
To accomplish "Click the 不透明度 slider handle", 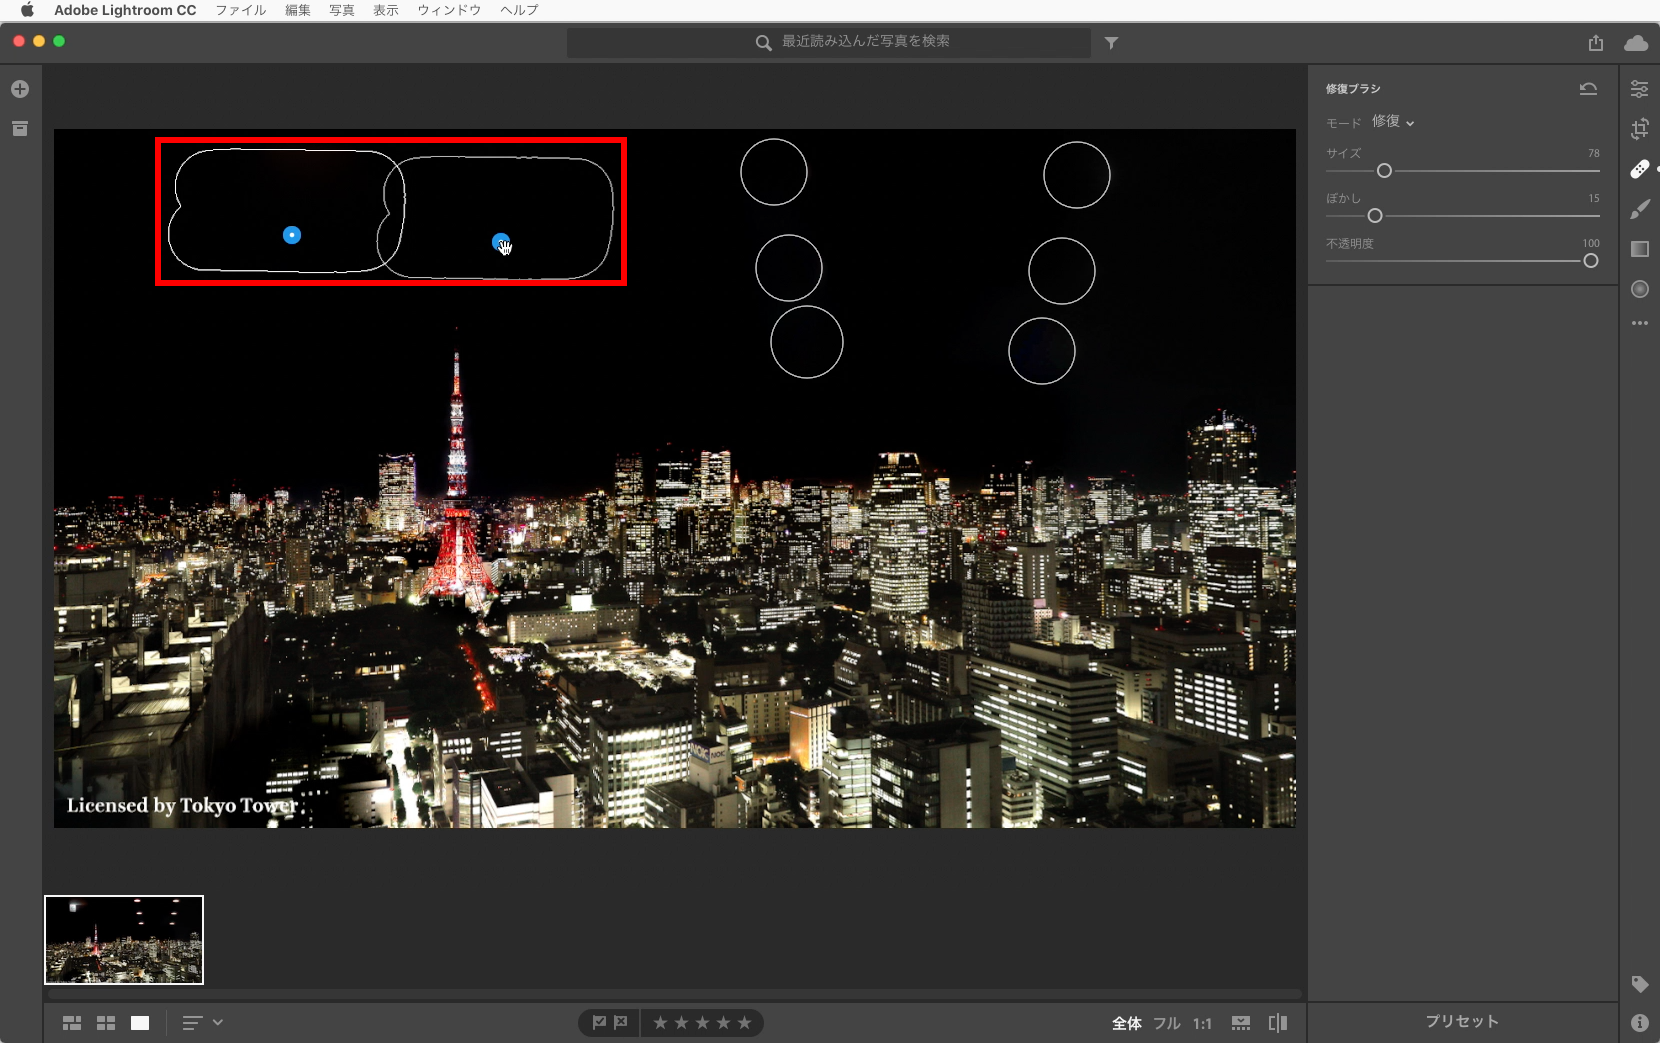I will (1591, 261).
